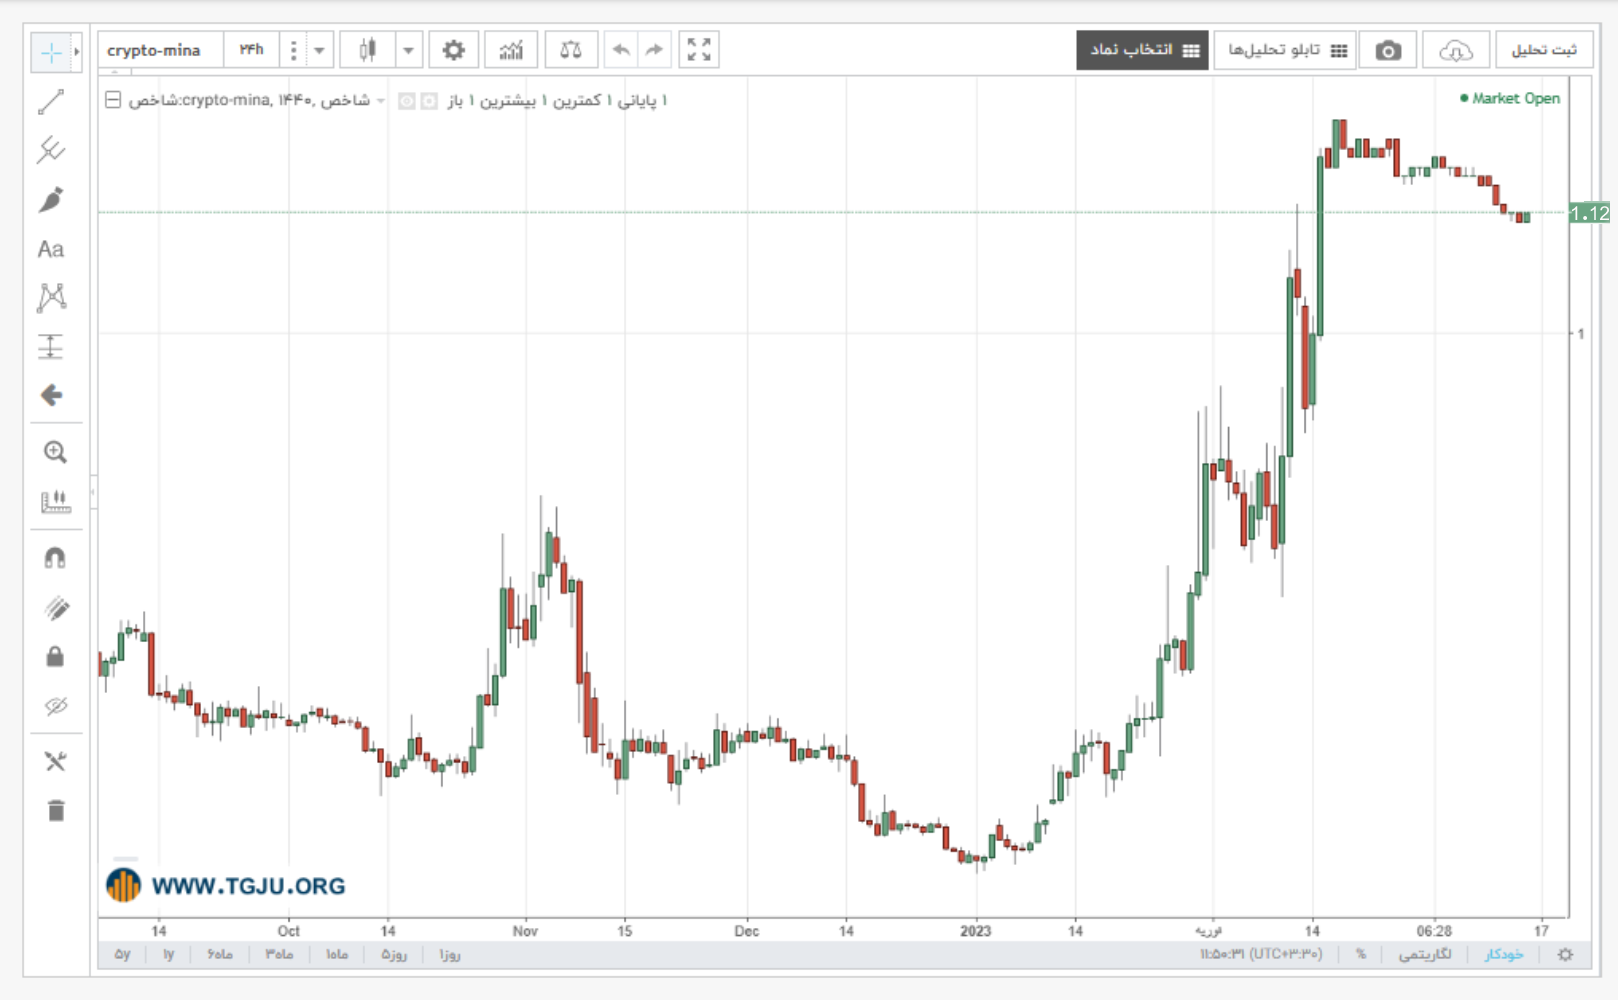Click the انتخاب نماد button
1618x1000 pixels.
tap(1142, 50)
